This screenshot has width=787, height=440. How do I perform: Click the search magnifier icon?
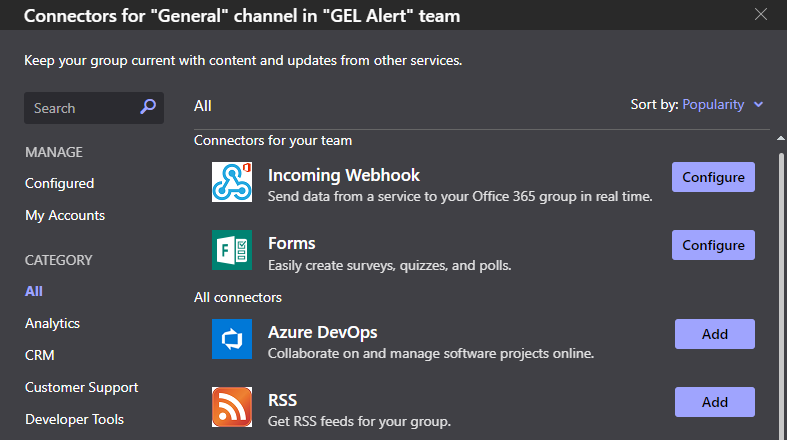pyautogui.click(x=148, y=107)
